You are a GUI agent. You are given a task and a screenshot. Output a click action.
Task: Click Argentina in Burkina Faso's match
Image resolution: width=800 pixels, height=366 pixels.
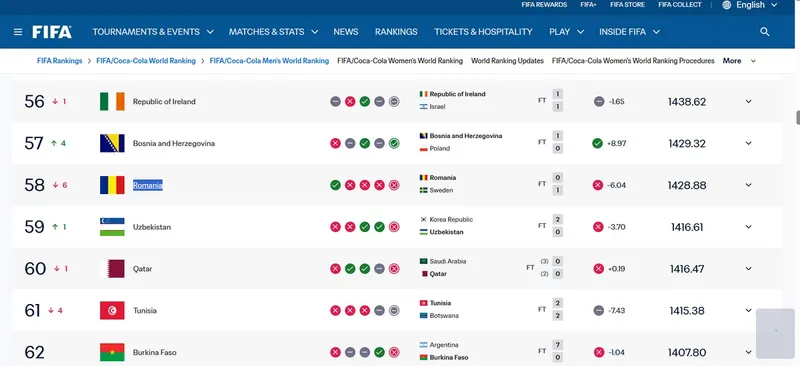coord(444,345)
